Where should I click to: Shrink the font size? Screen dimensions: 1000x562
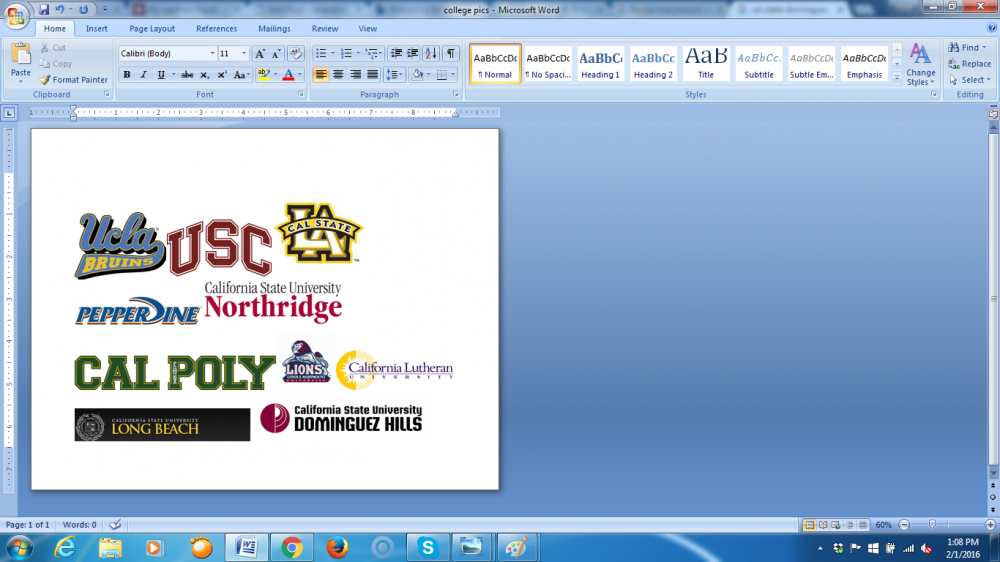pos(276,54)
